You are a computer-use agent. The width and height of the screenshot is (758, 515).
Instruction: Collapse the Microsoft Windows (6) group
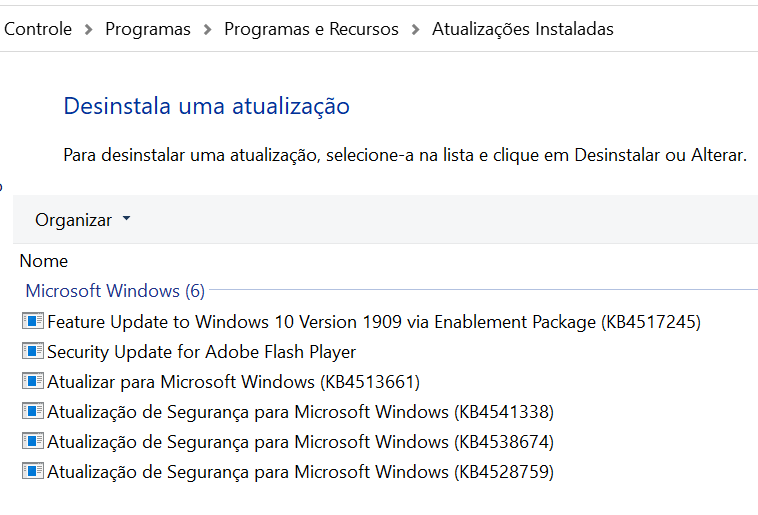115,291
